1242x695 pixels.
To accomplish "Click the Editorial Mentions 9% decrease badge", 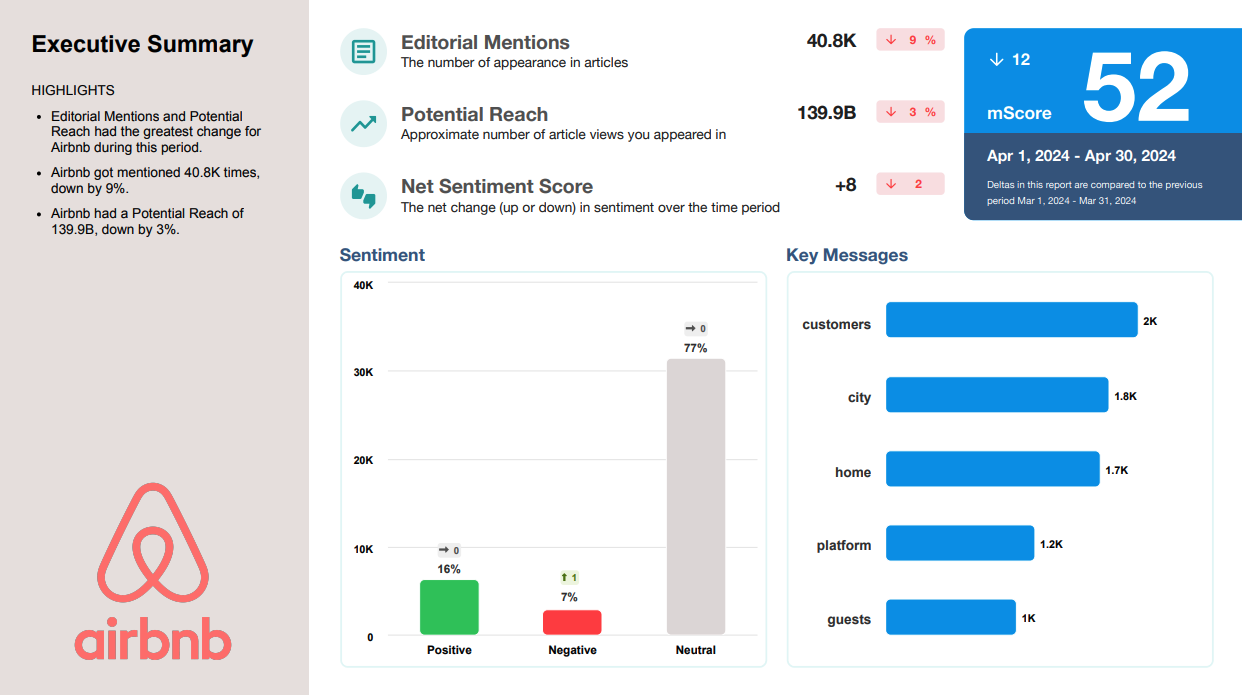I will coord(910,40).
